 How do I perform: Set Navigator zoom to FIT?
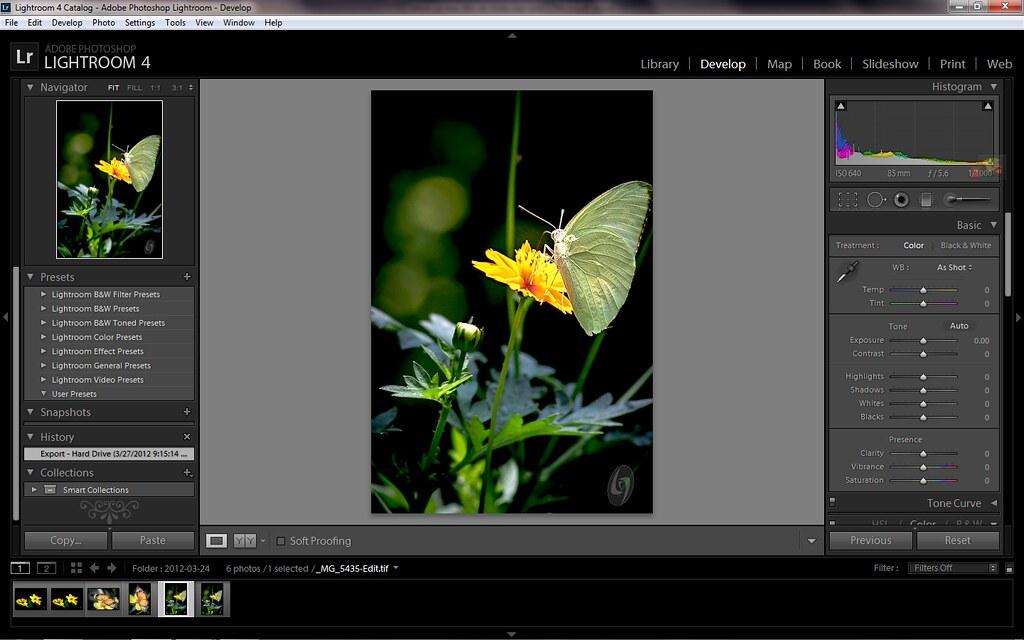click(114, 88)
